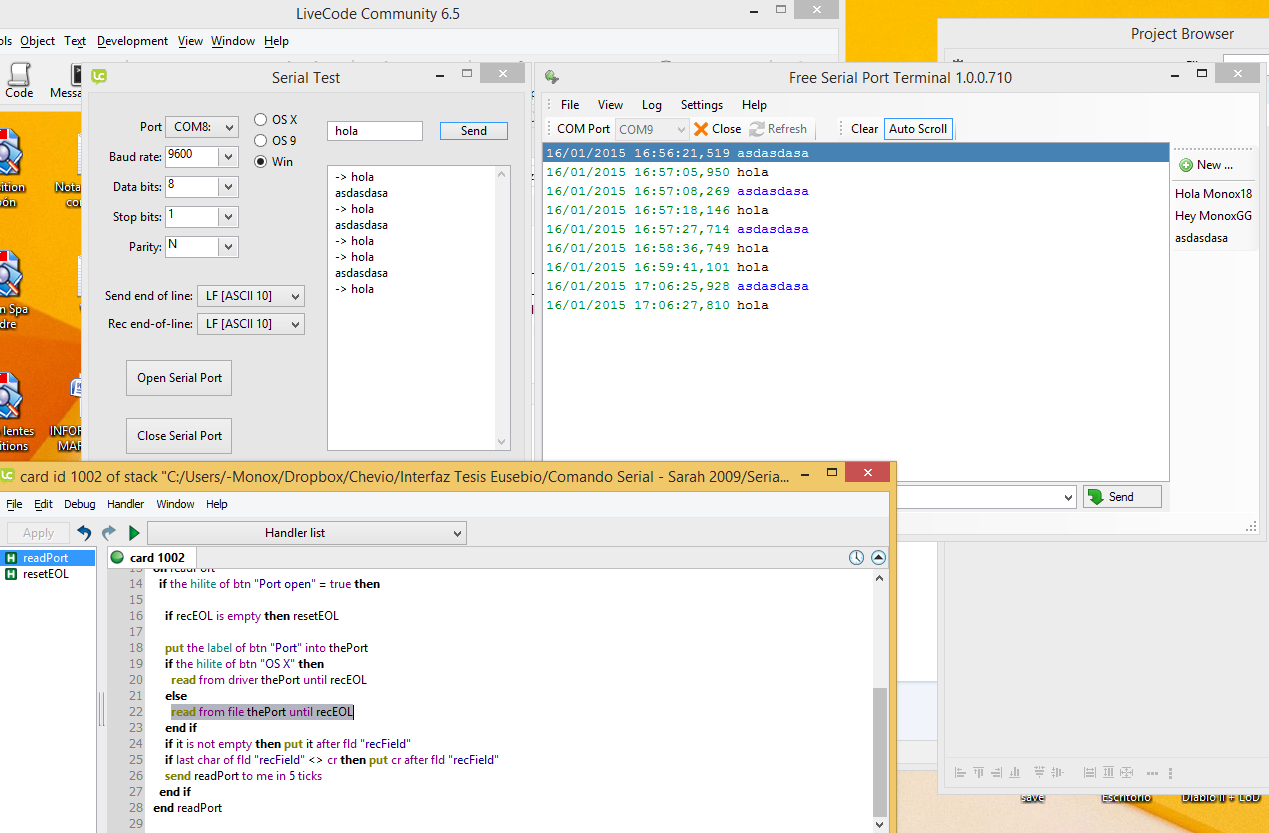Open the Baud rate dropdown
1269x833 pixels.
(x=228, y=157)
